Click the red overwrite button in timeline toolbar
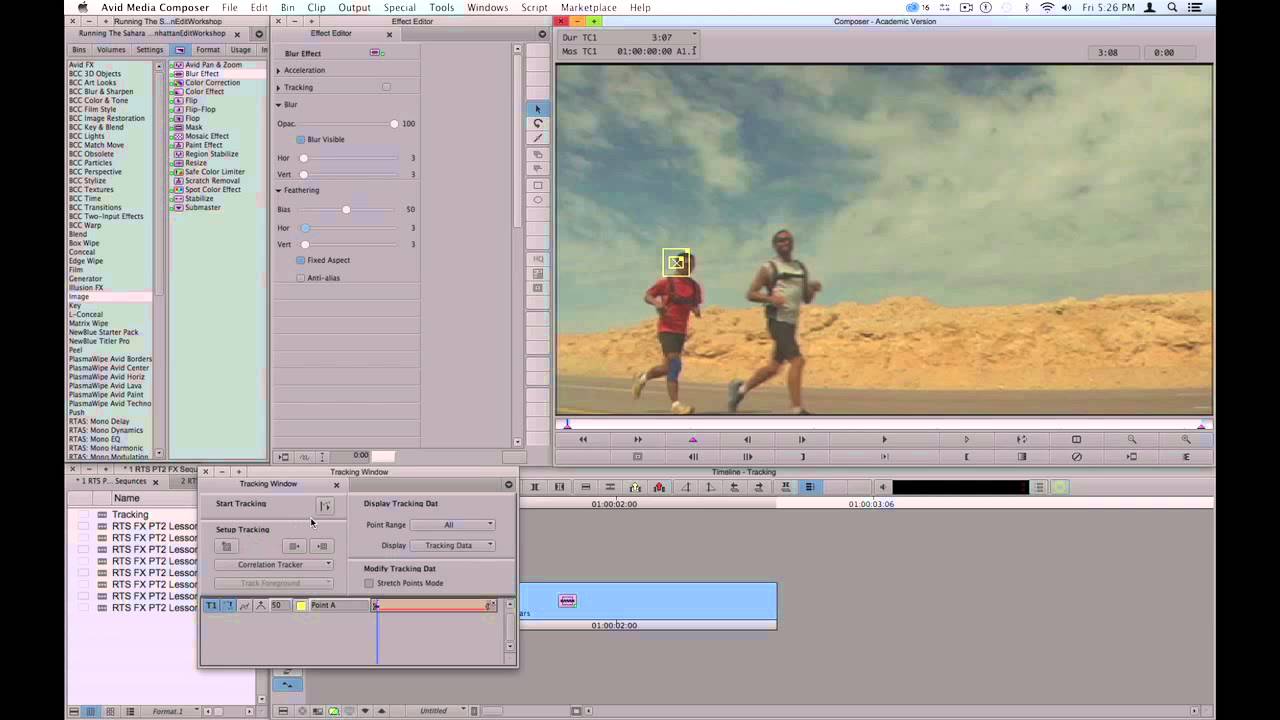 tap(659, 487)
